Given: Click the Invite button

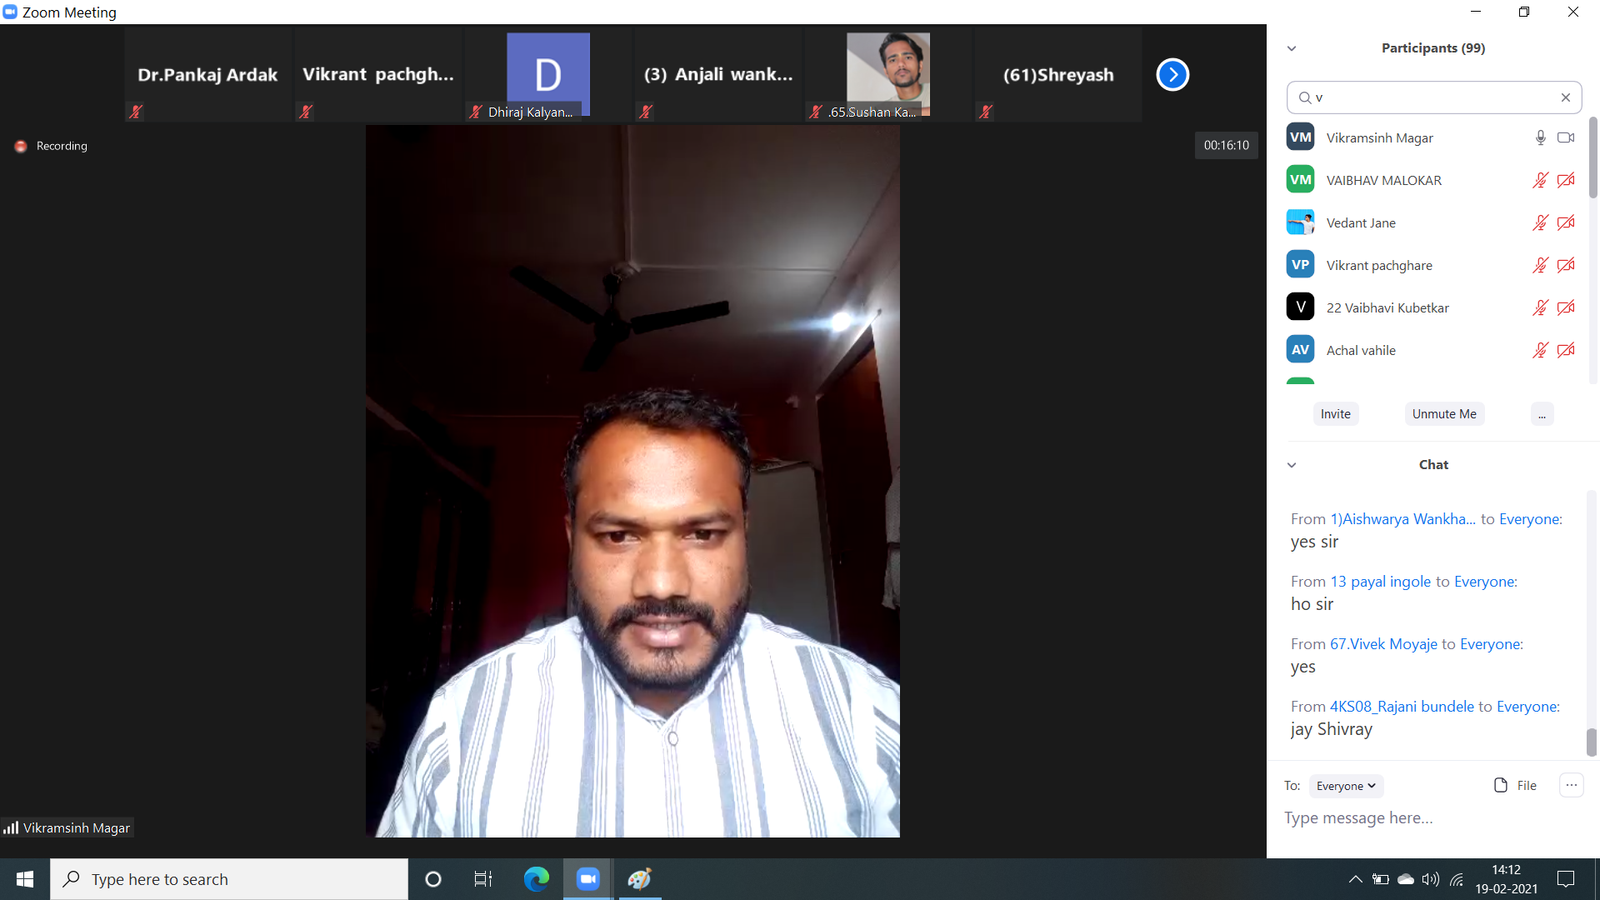Looking at the screenshot, I should click(1335, 414).
